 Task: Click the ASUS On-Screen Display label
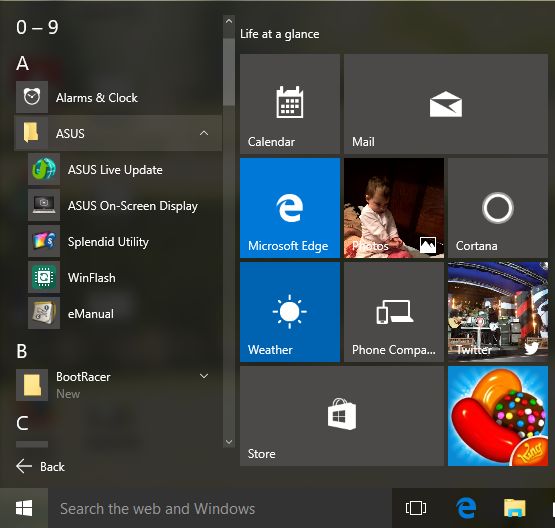tap(133, 206)
